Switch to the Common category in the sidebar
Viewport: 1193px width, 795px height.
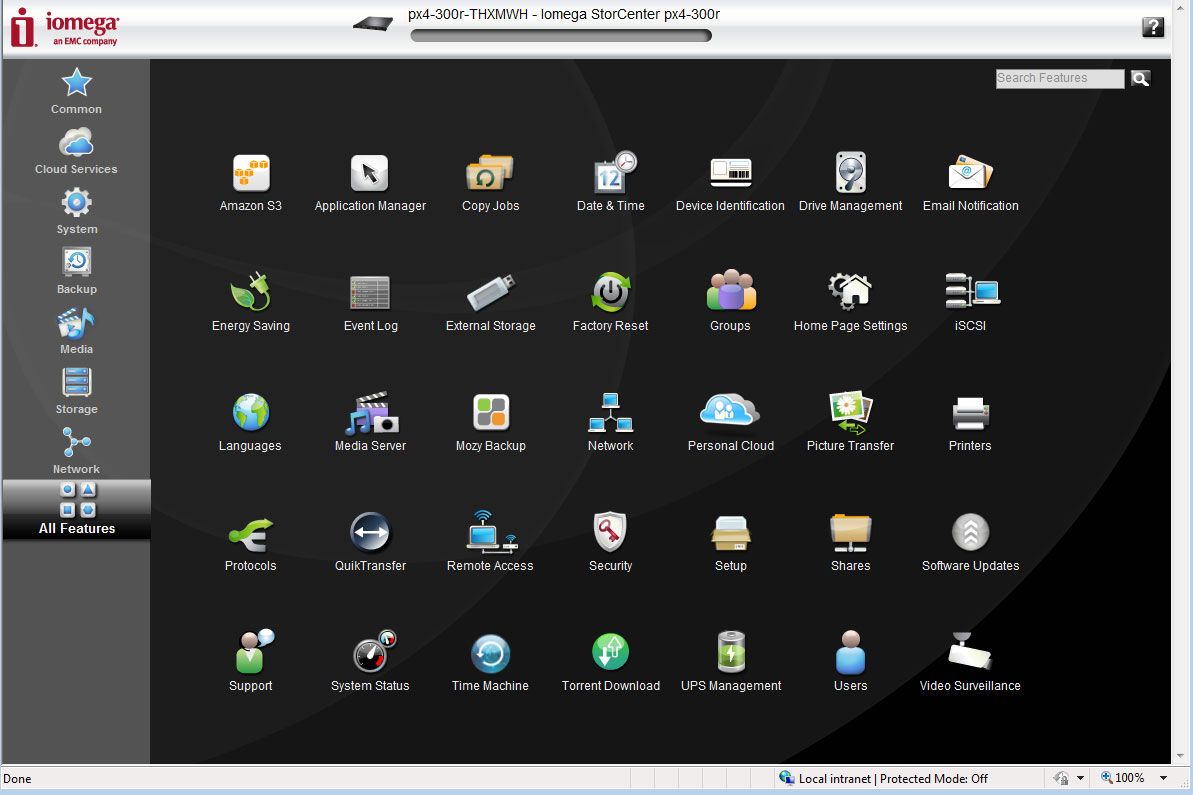point(76,91)
